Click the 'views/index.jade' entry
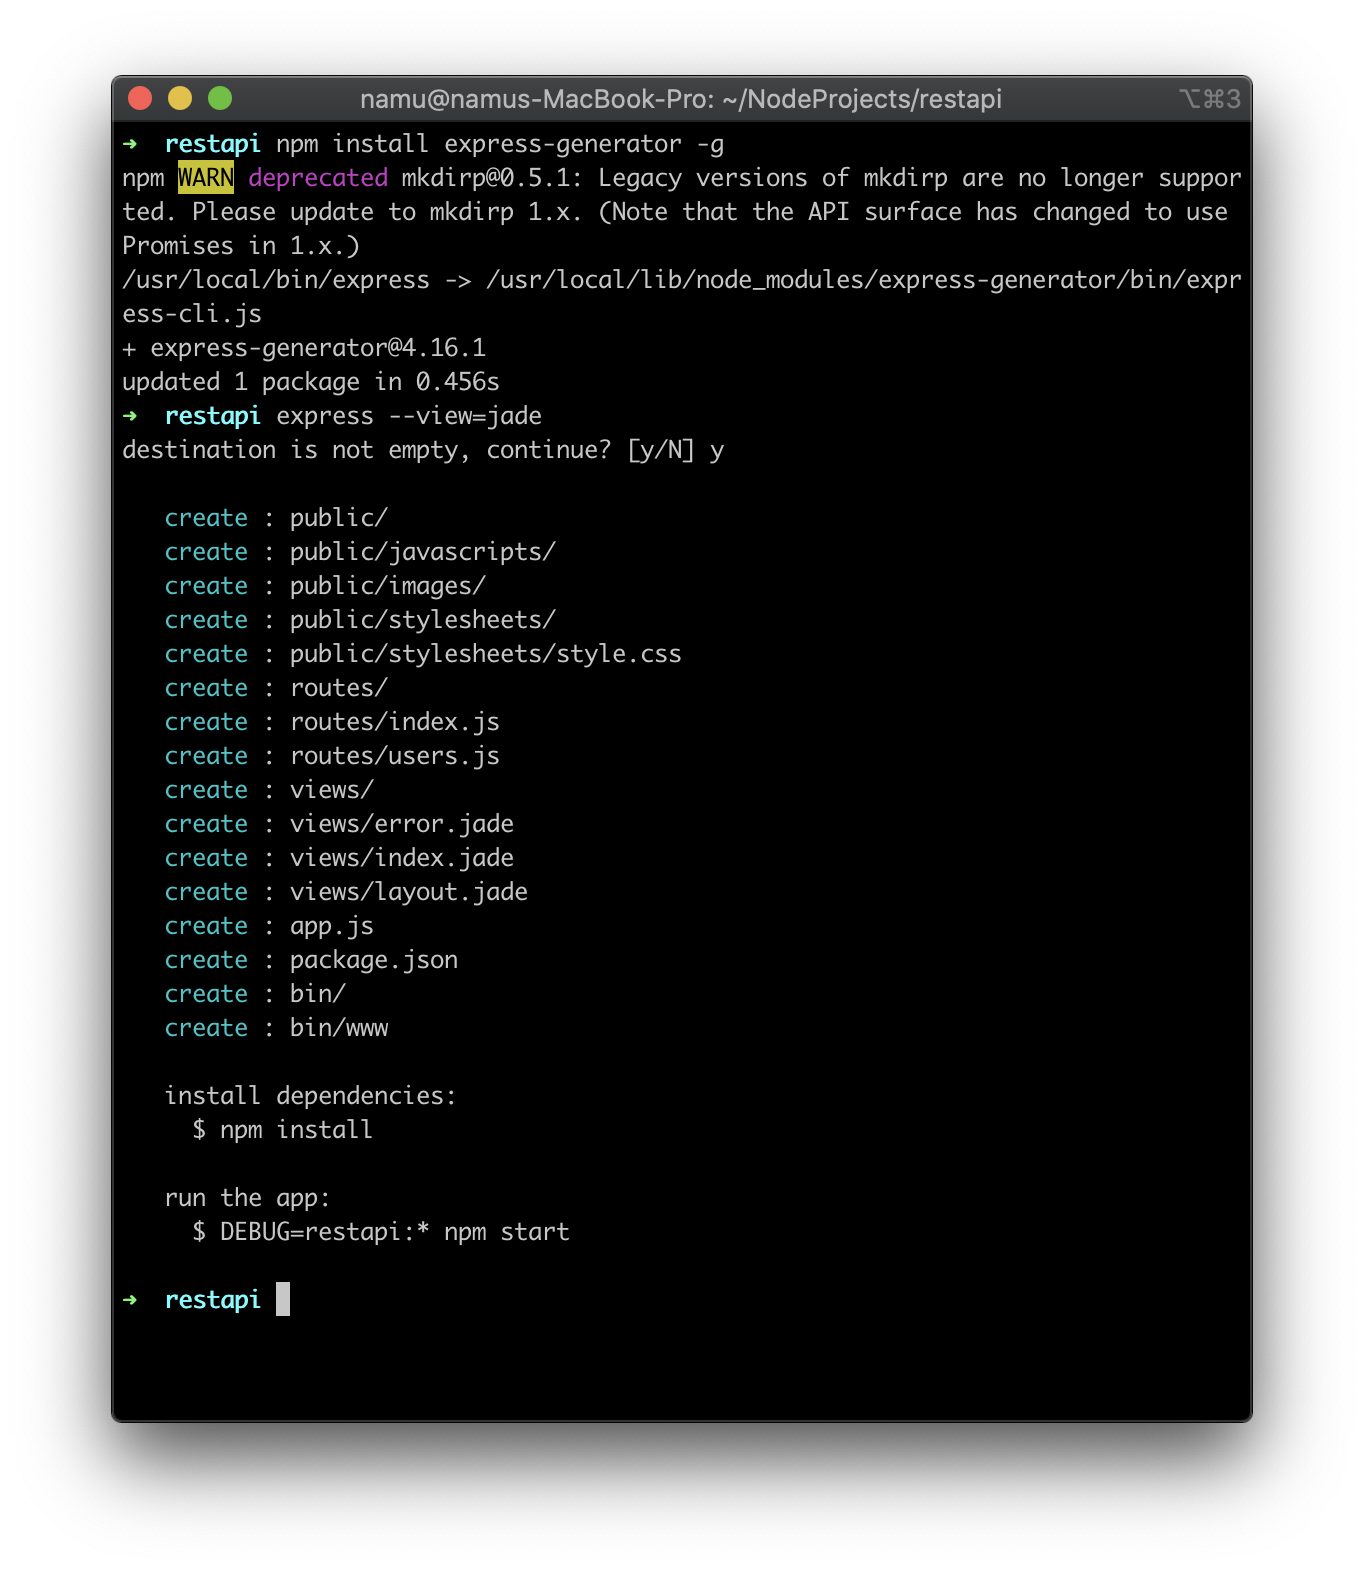This screenshot has width=1364, height=1570. point(402,858)
